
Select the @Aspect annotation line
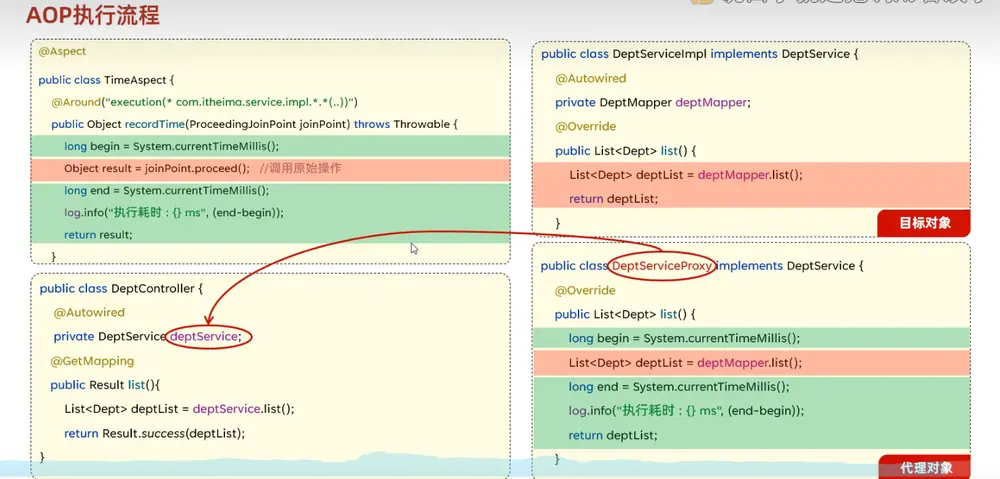point(62,52)
